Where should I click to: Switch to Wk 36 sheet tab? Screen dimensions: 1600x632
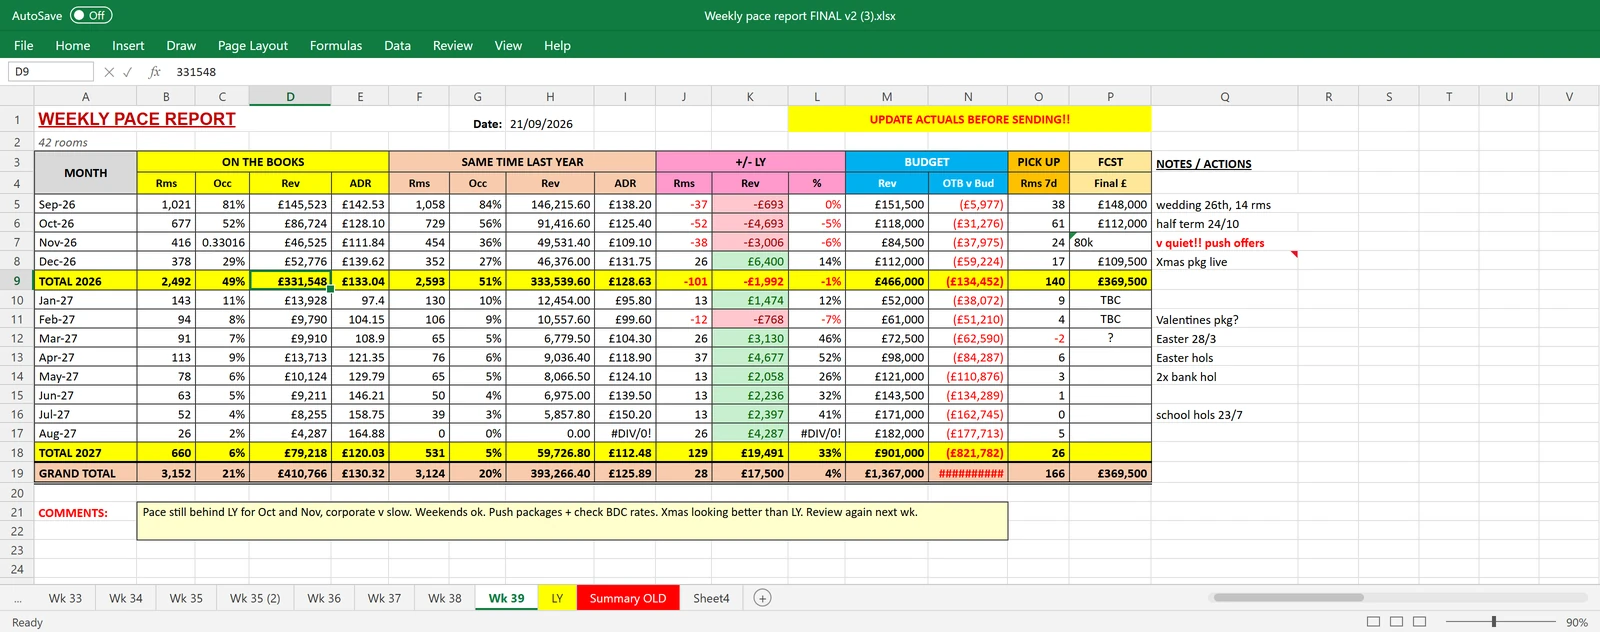(324, 598)
